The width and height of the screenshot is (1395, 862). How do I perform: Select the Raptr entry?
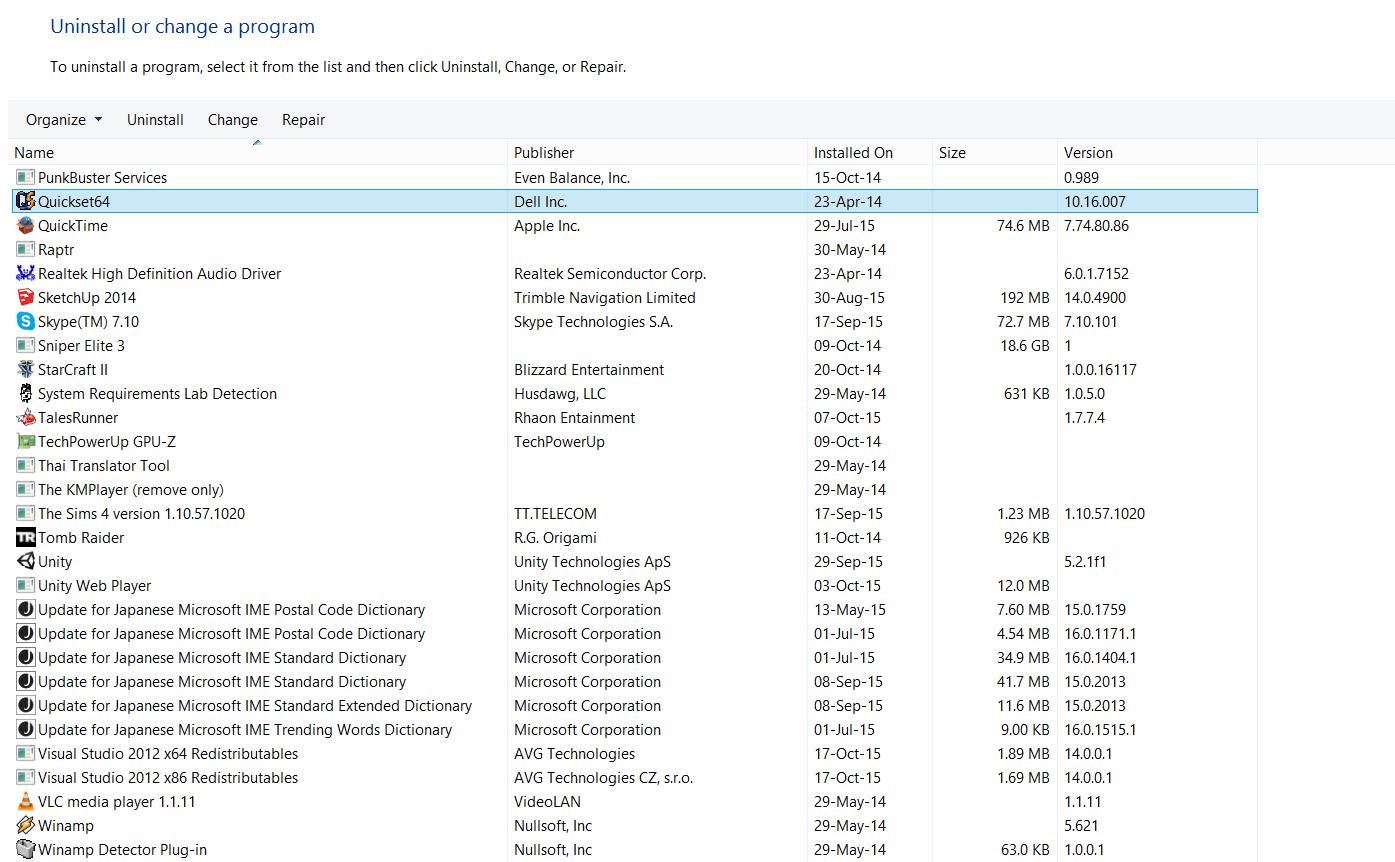point(56,249)
